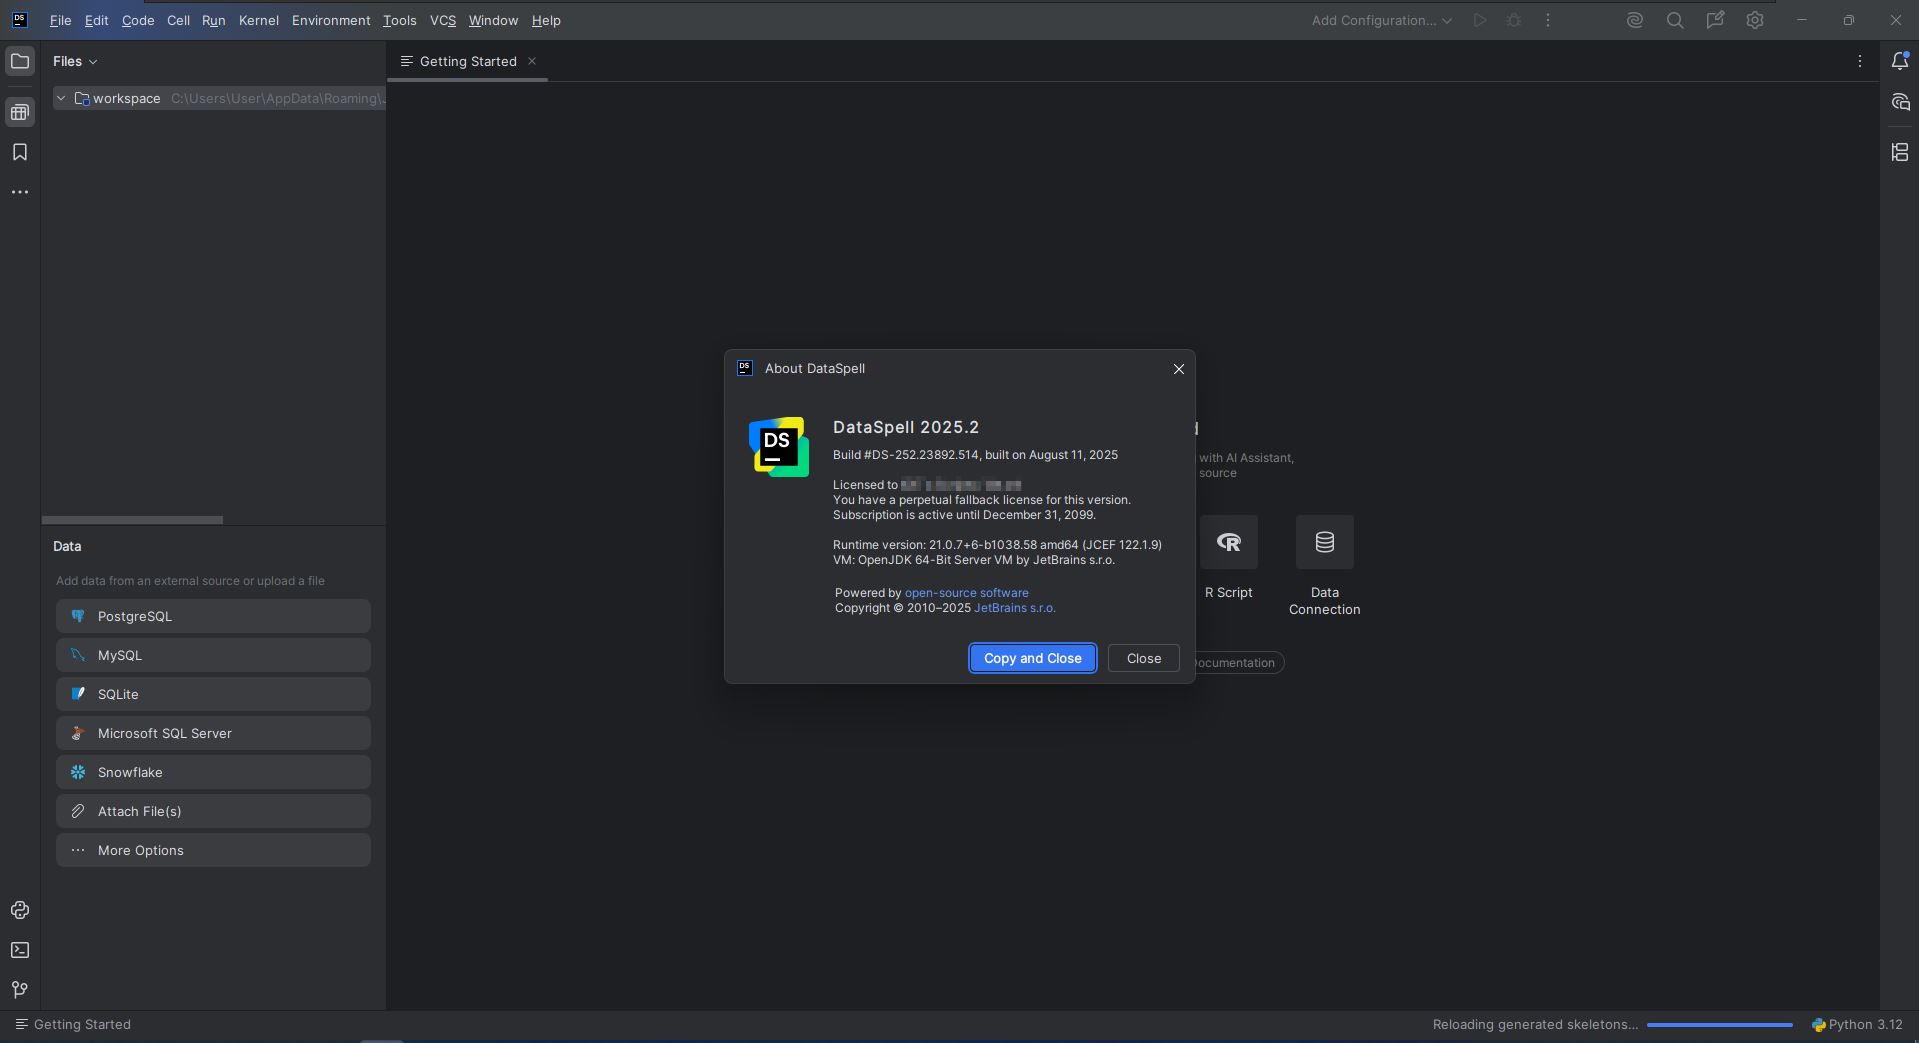Open the Terminal tool window
This screenshot has height=1043, width=1919.
[x=20, y=950]
